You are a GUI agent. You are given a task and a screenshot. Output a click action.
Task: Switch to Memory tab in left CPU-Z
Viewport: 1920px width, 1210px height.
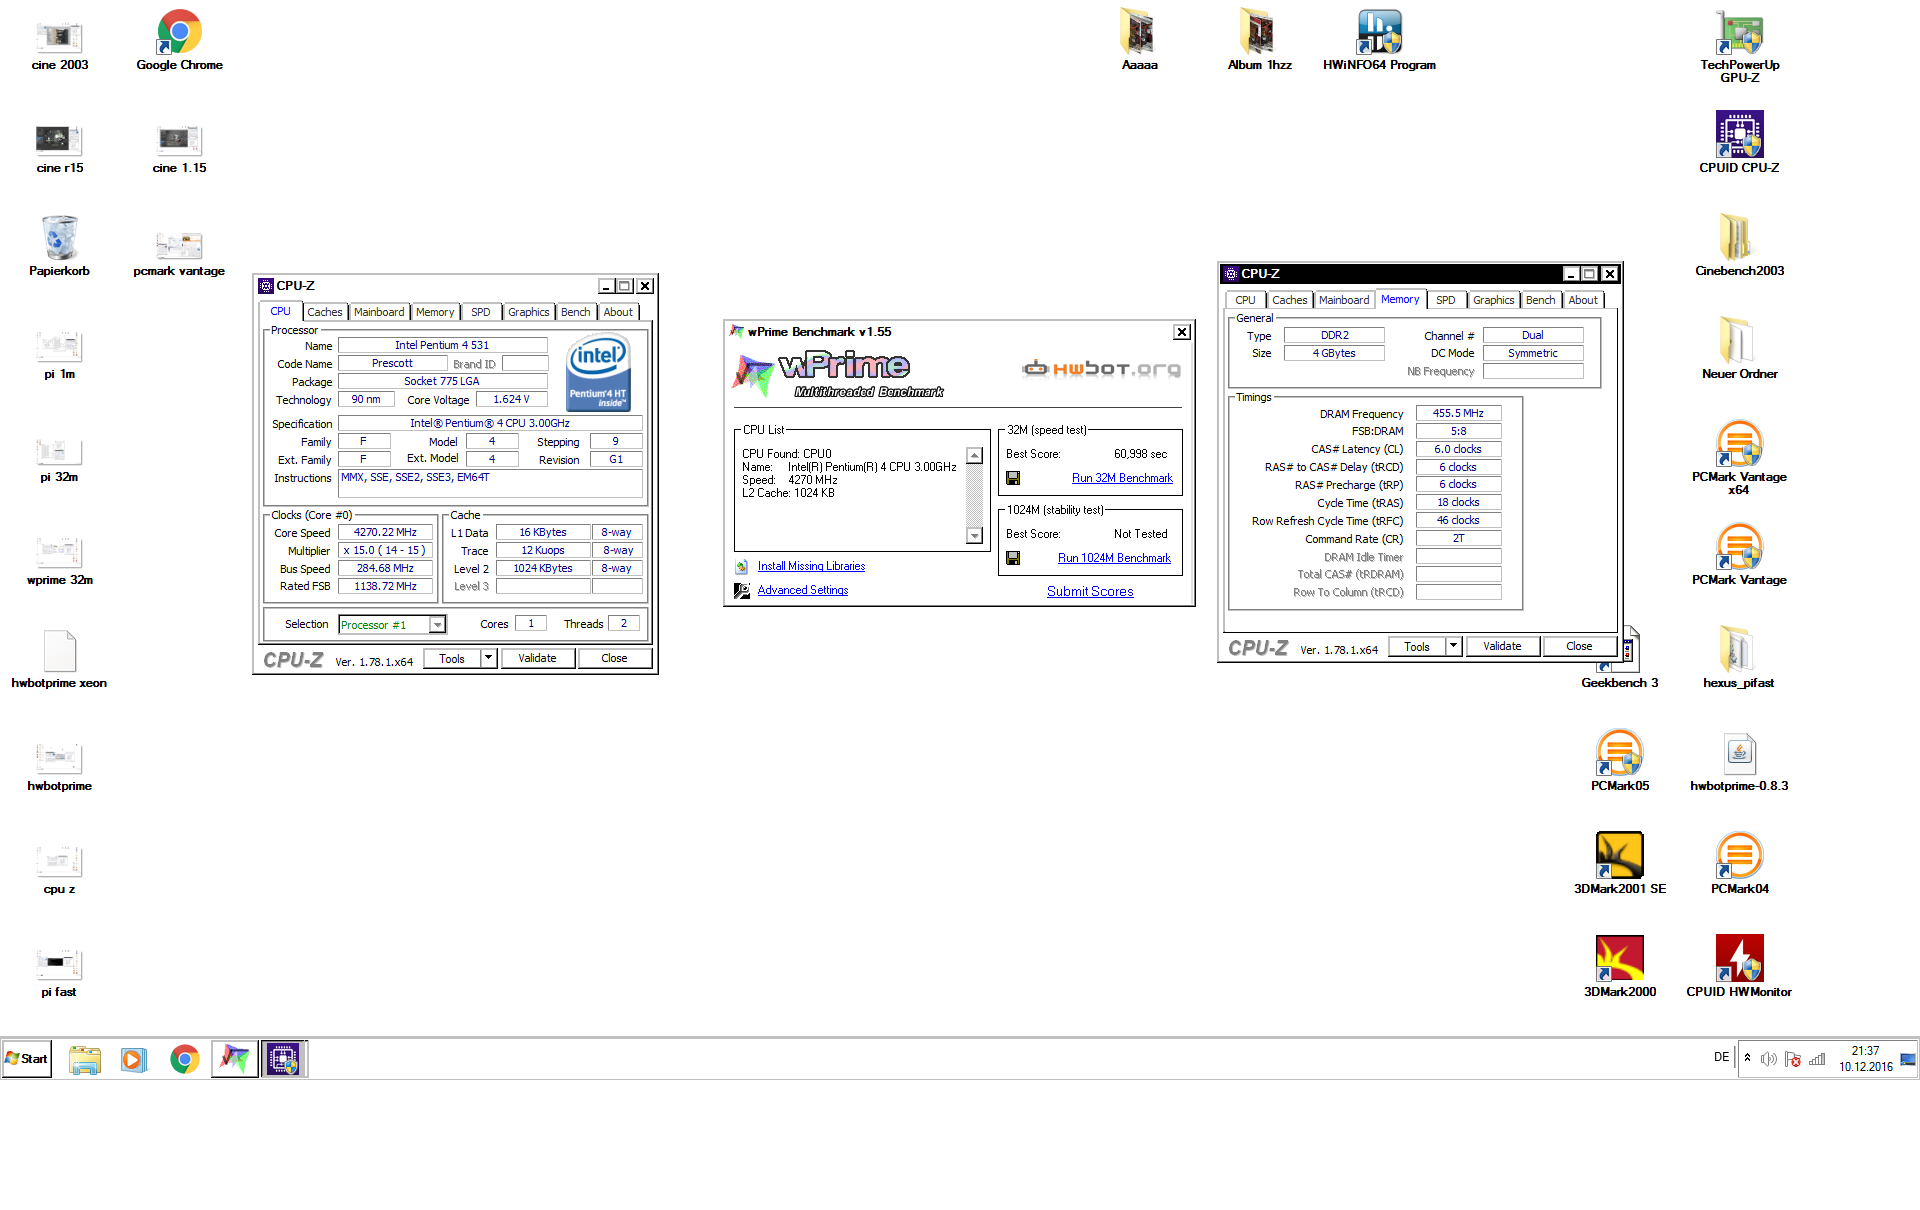tap(435, 312)
